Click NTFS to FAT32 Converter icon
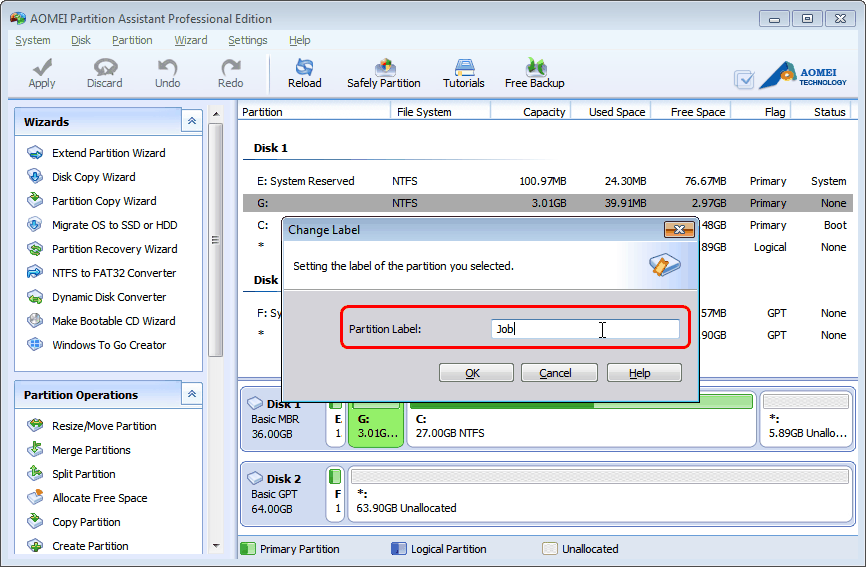Image resolution: width=866 pixels, height=567 pixels. [x=35, y=273]
